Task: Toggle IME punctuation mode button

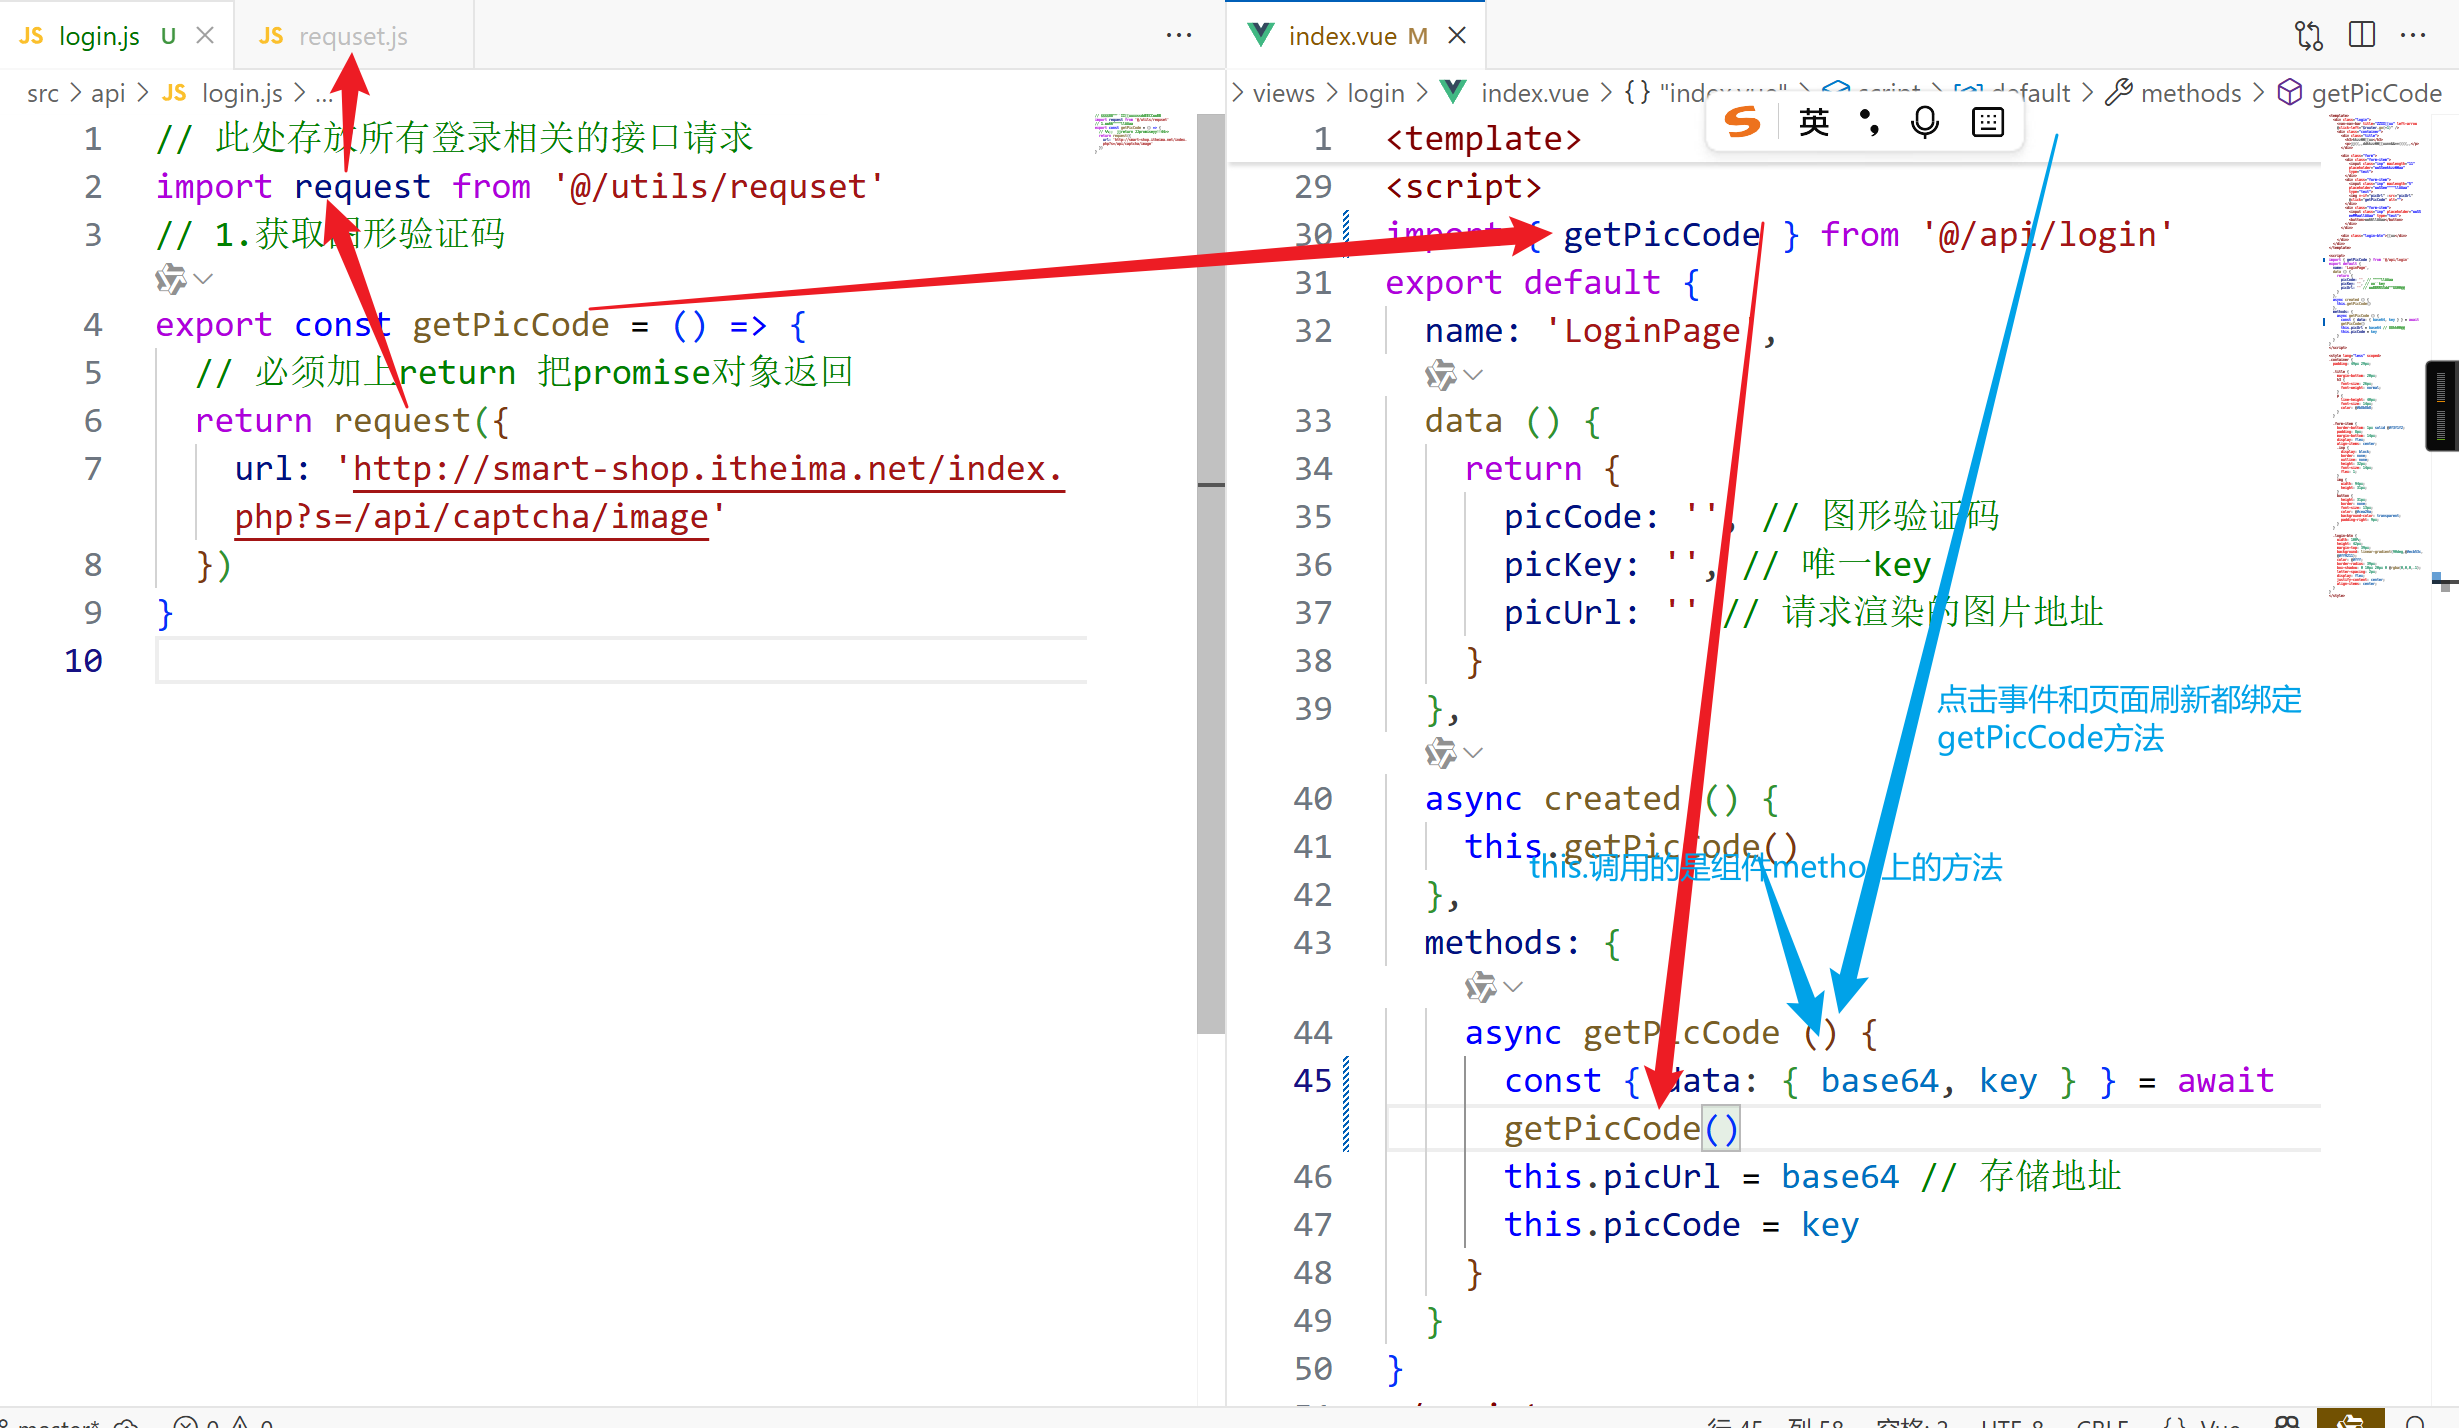Action: [x=1868, y=122]
